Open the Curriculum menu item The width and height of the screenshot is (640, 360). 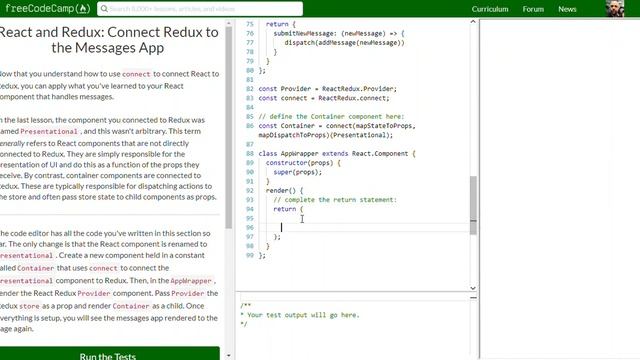click(490, 9)
